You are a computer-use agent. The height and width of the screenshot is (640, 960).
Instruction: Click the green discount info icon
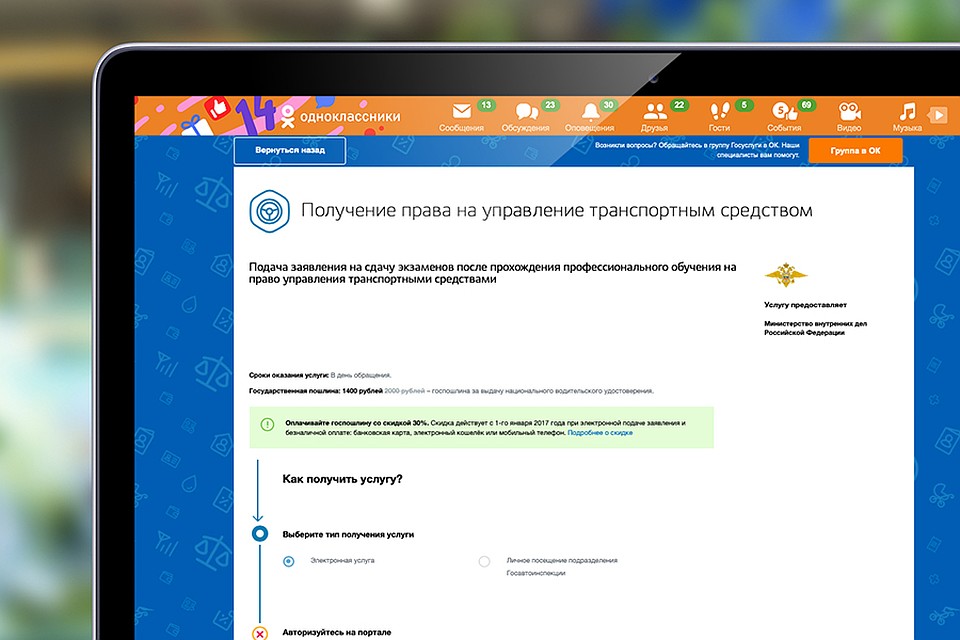[x=268, y=424]
